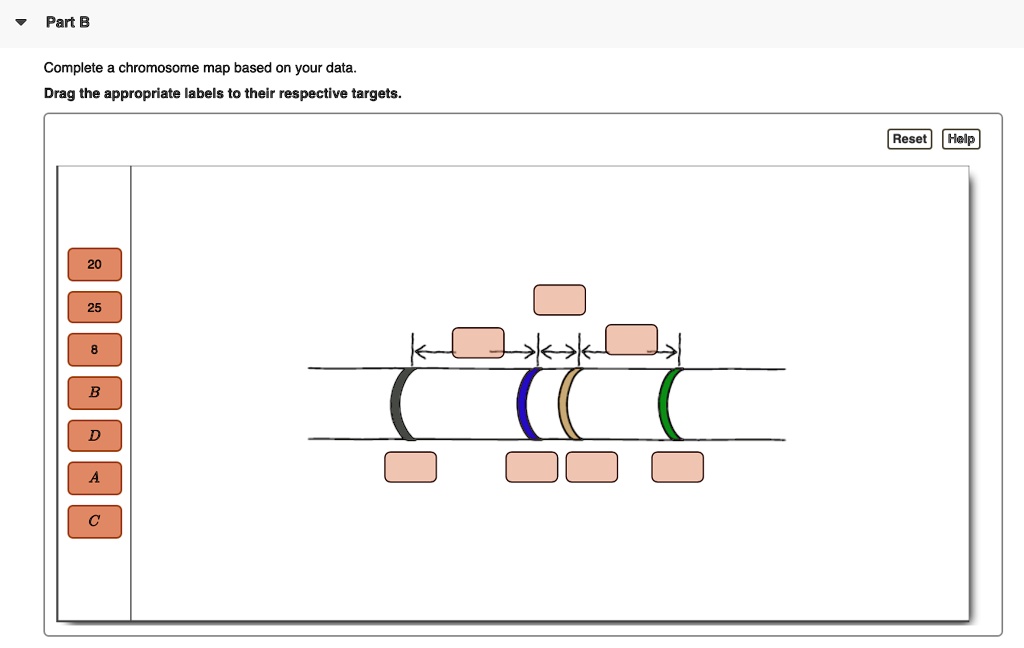
Task: Click the empty target below the green band
Action: [678, 466]
